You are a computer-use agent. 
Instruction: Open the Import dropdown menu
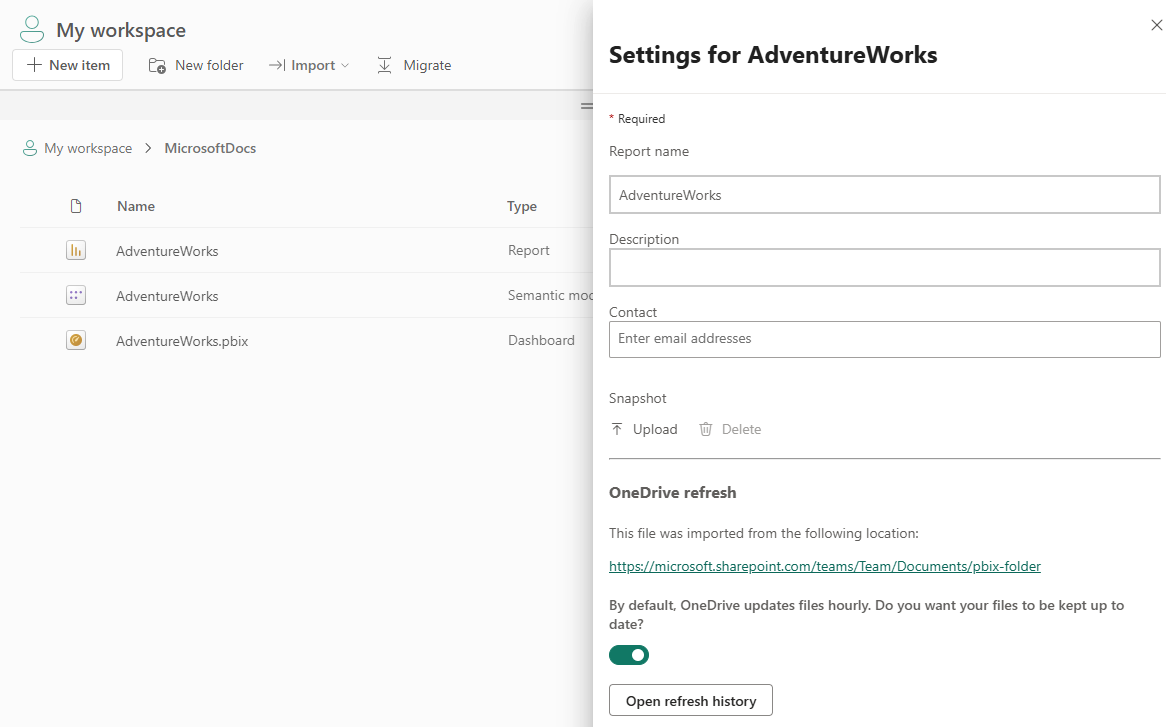pos(309,64)
